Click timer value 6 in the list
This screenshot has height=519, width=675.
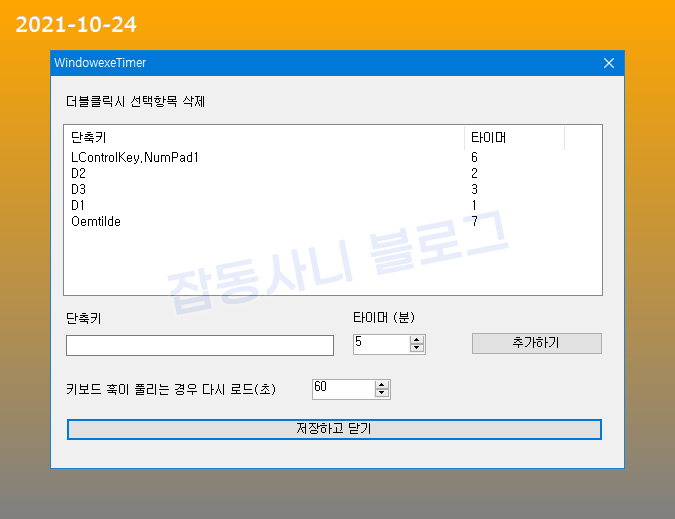[474, 158]
